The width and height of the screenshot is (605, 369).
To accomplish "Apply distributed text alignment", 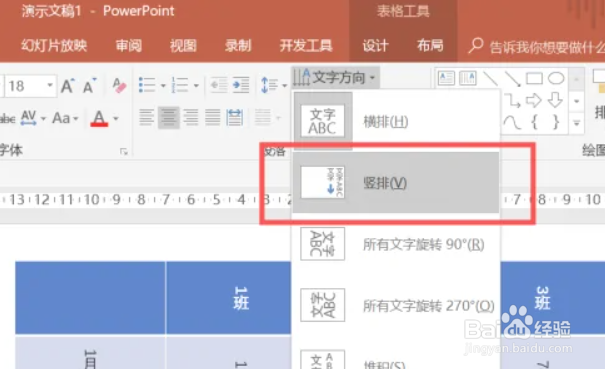I will [235, 117].
